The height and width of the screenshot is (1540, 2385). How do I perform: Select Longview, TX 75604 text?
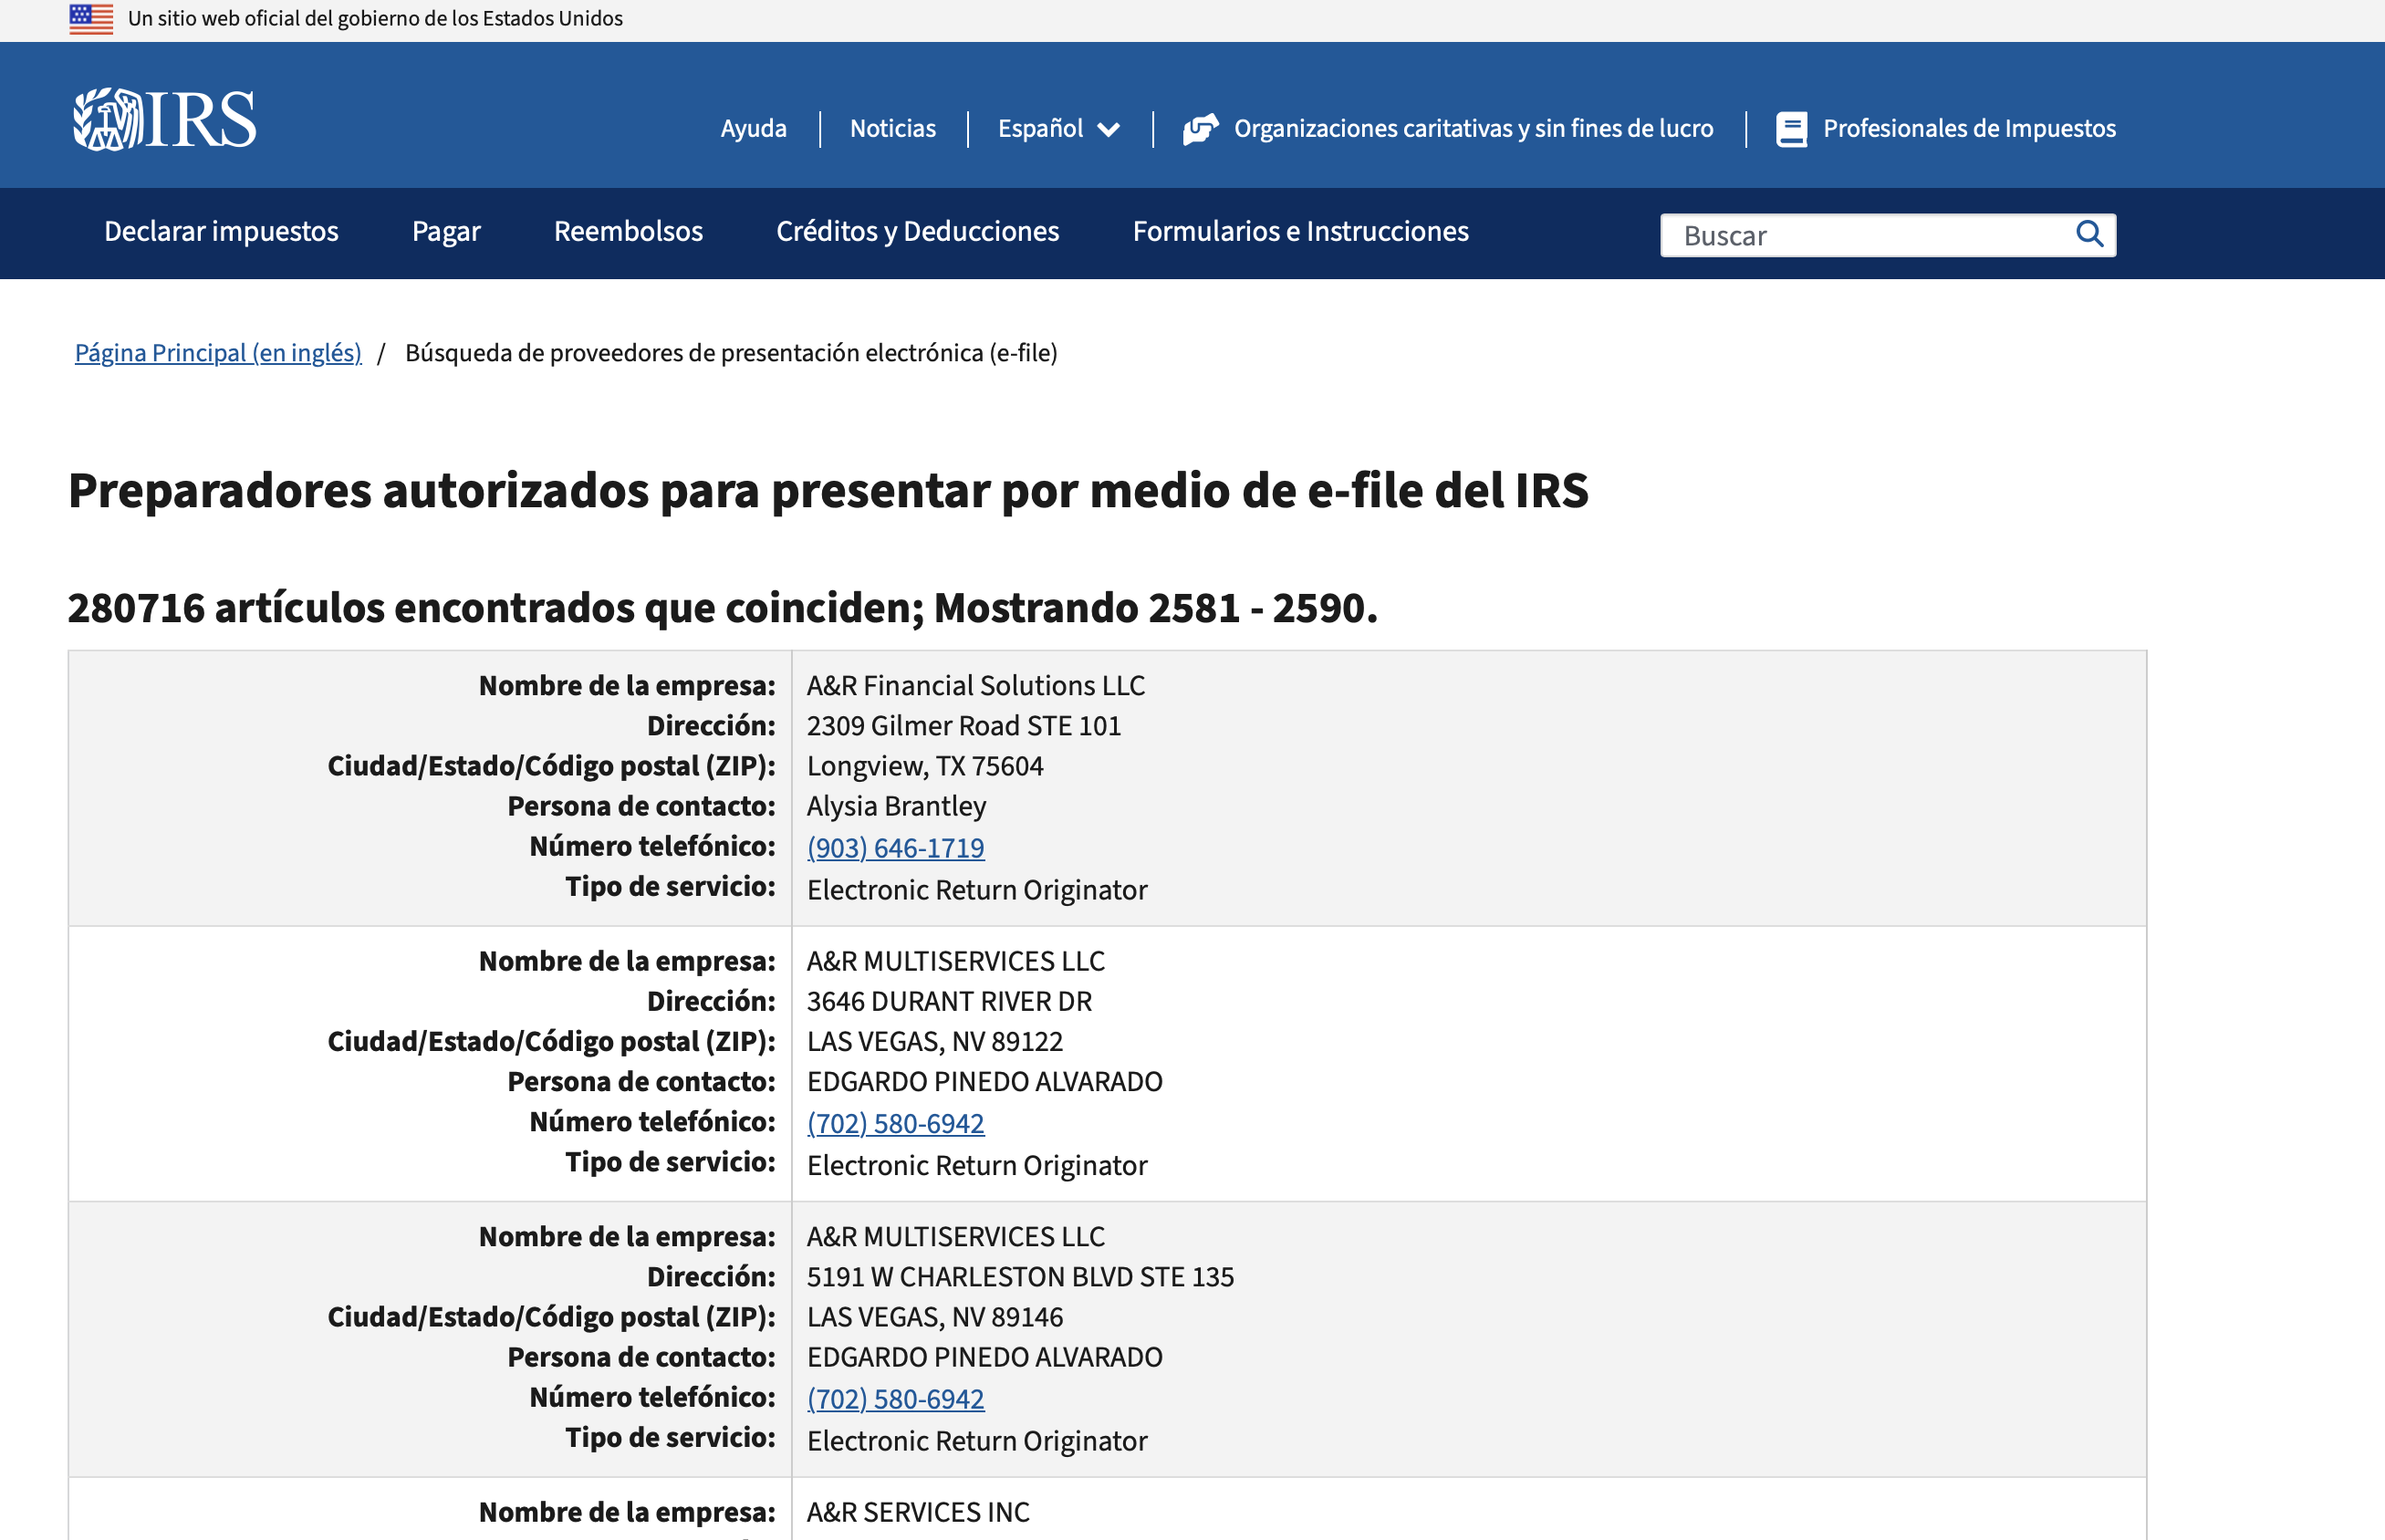pos(924,766)
